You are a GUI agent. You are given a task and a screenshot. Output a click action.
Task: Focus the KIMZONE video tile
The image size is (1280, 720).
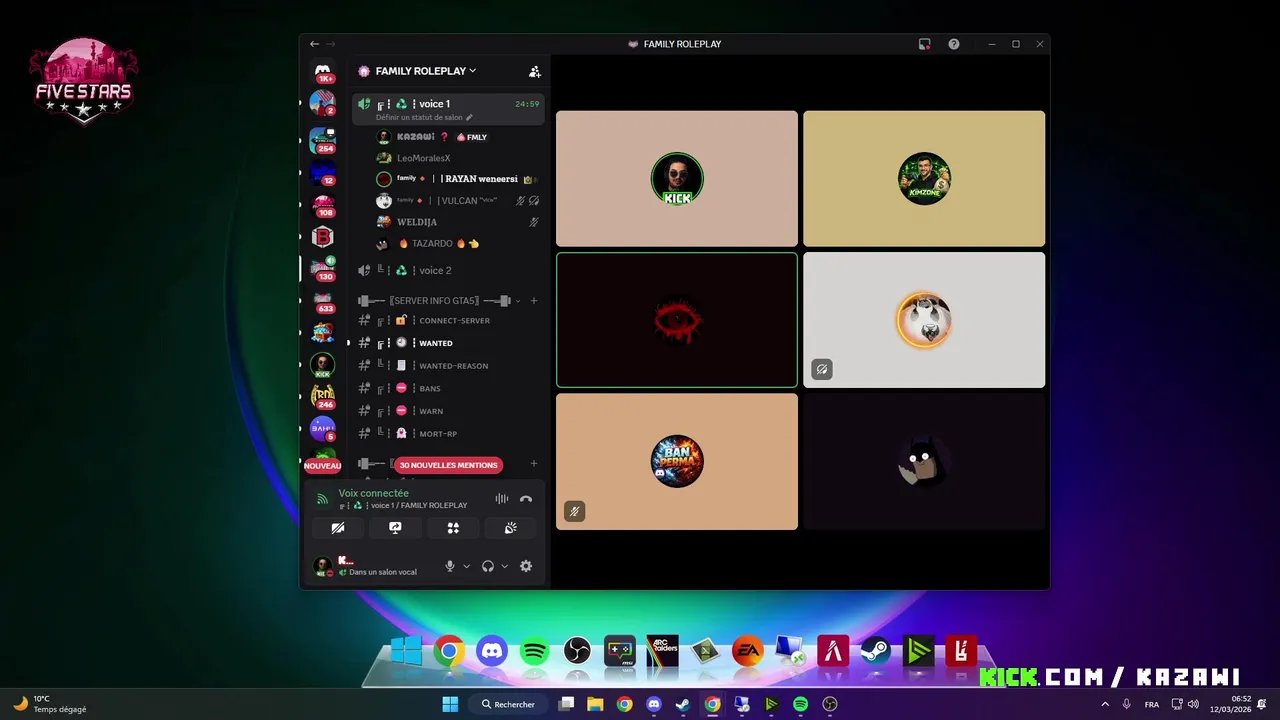pos(924,179)
